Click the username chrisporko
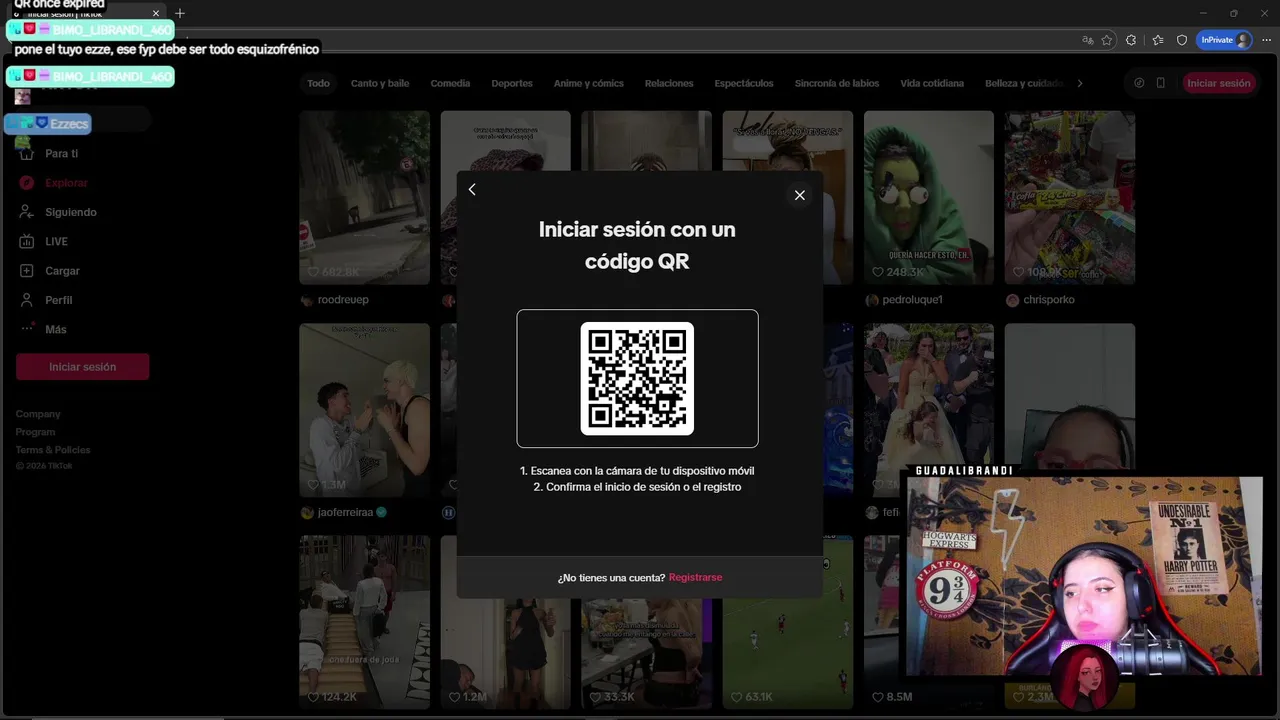 tap(1049, 300)
